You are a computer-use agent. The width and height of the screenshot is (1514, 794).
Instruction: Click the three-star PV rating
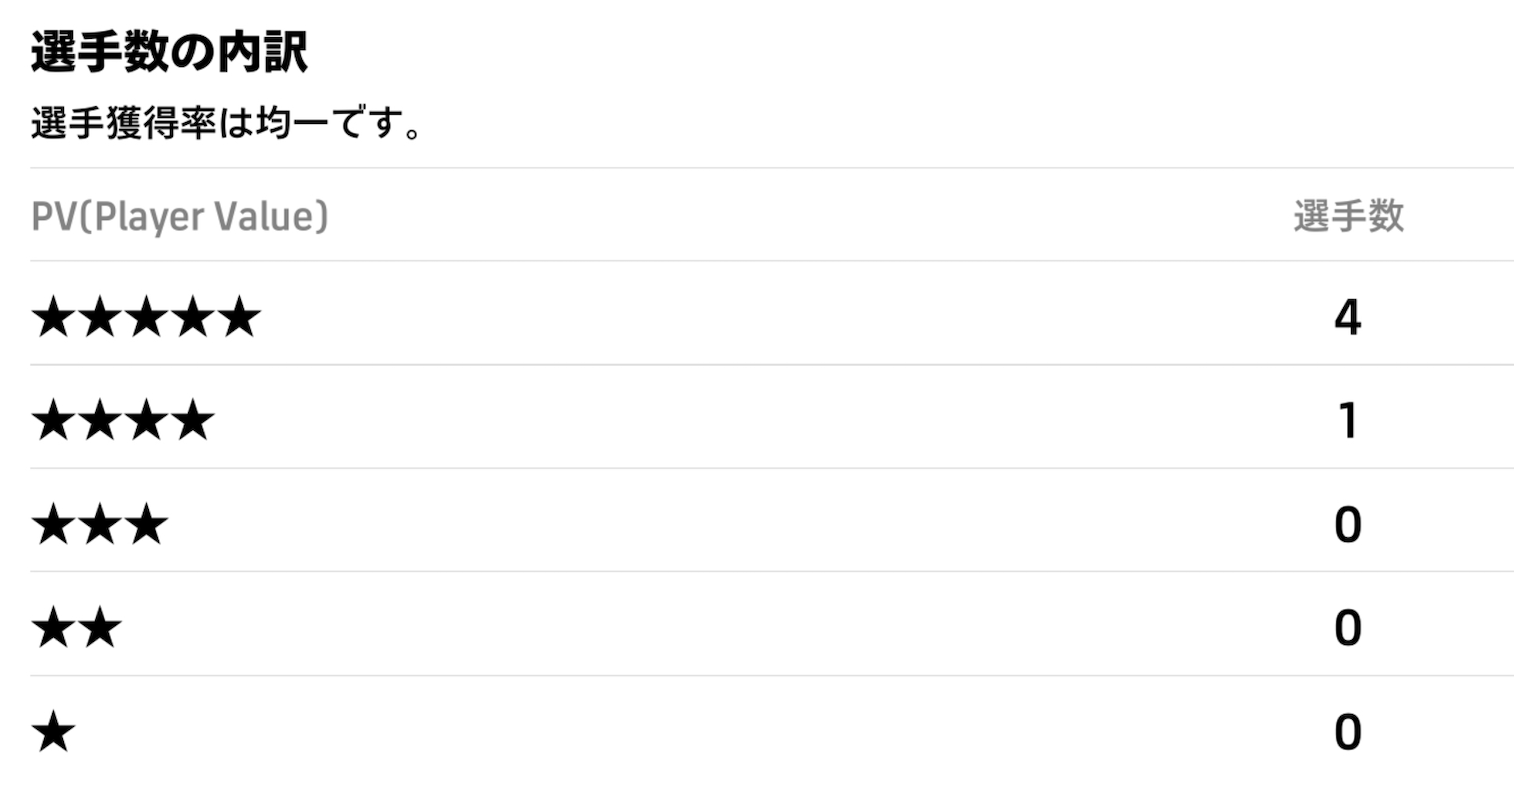(x=100, y=525)
